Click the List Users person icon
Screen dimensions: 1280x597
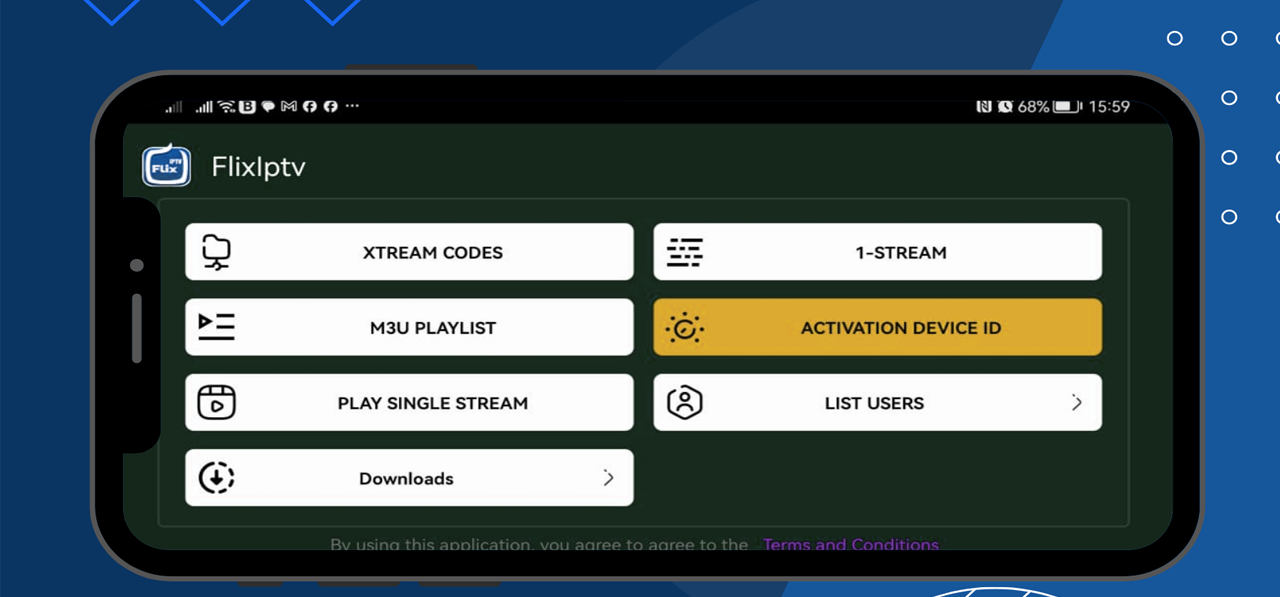685,402
